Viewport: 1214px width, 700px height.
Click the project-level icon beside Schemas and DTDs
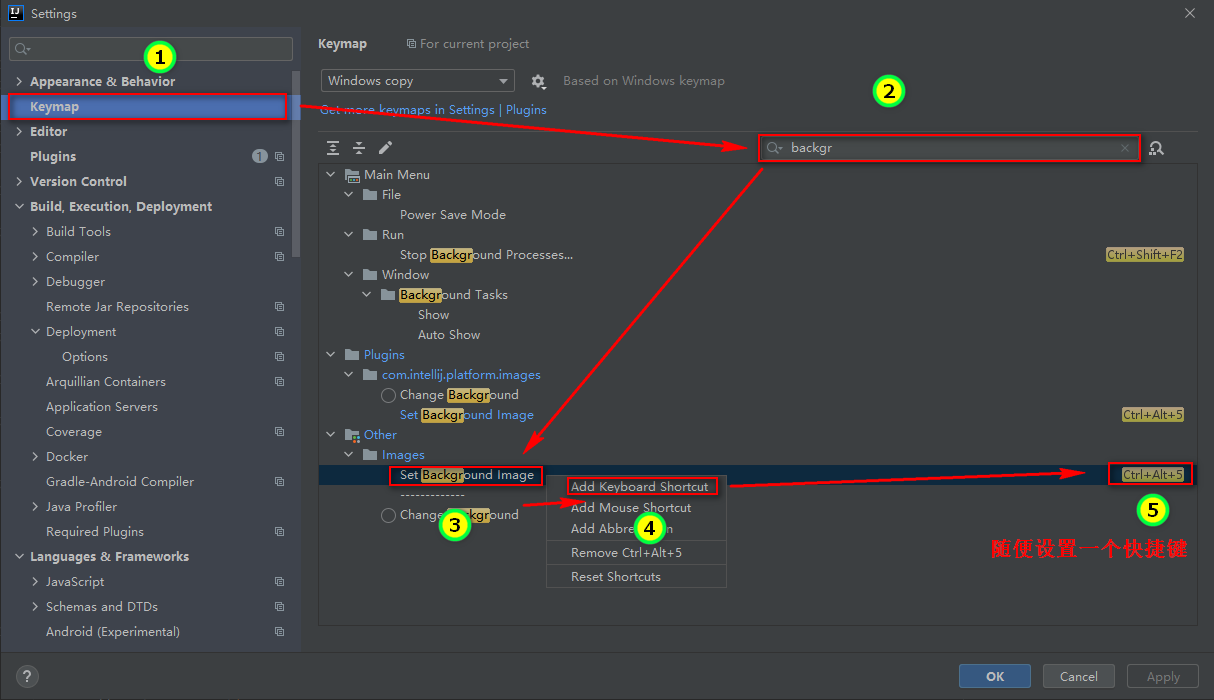tap(279, 607)
